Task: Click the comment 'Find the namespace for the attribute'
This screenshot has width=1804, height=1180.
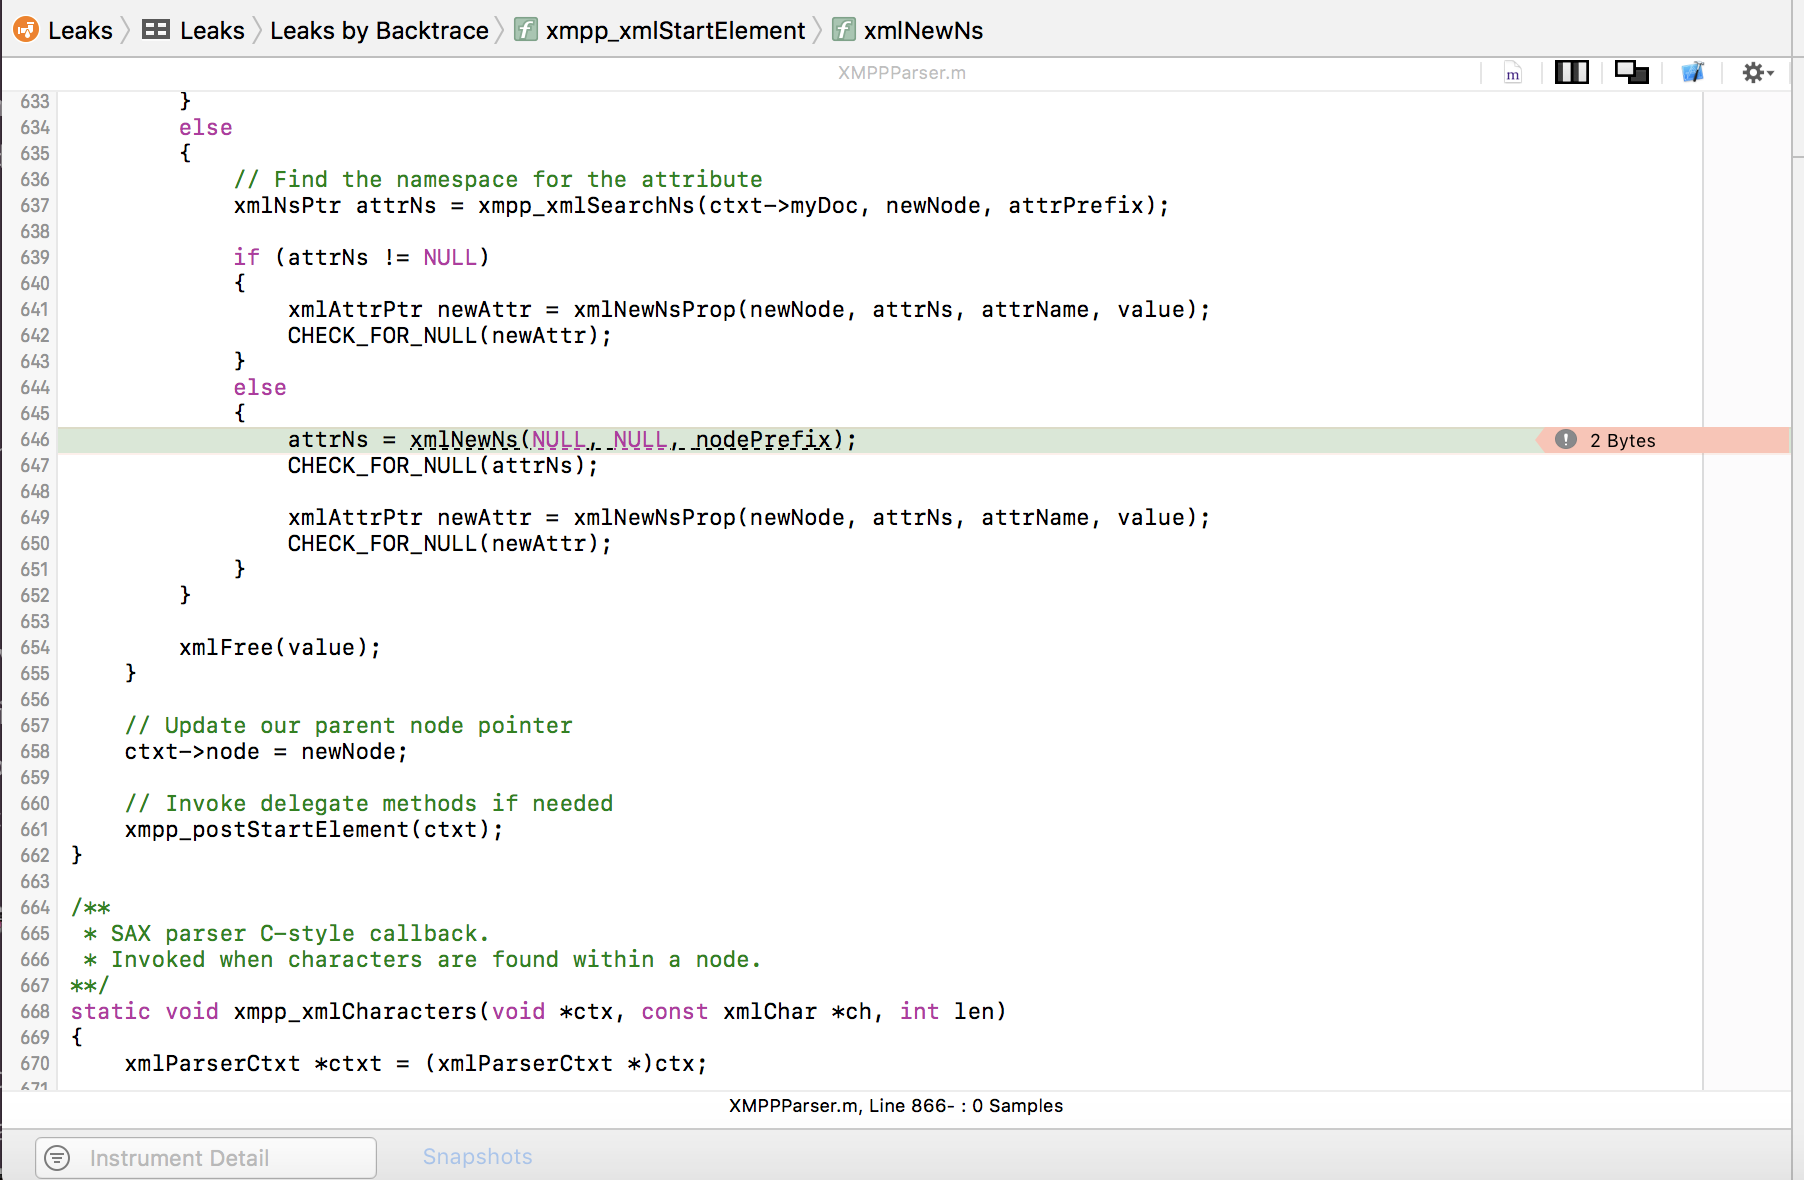Action: (x=498, y=180)
